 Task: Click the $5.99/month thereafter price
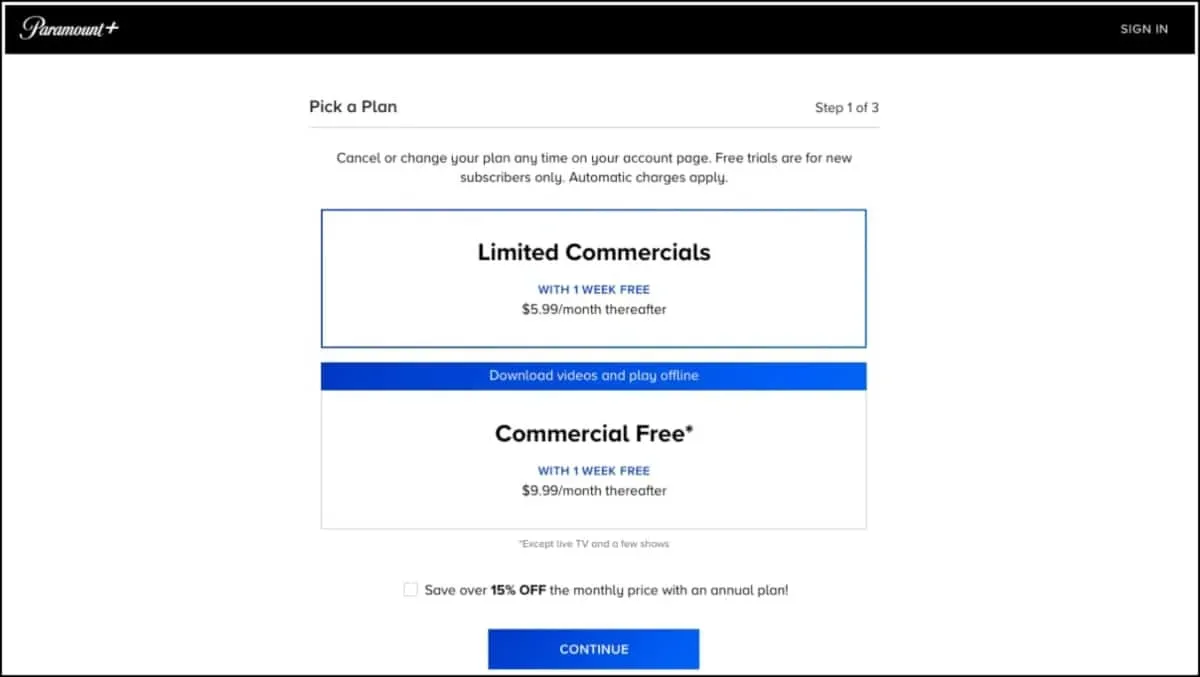[x=593, y=310]
